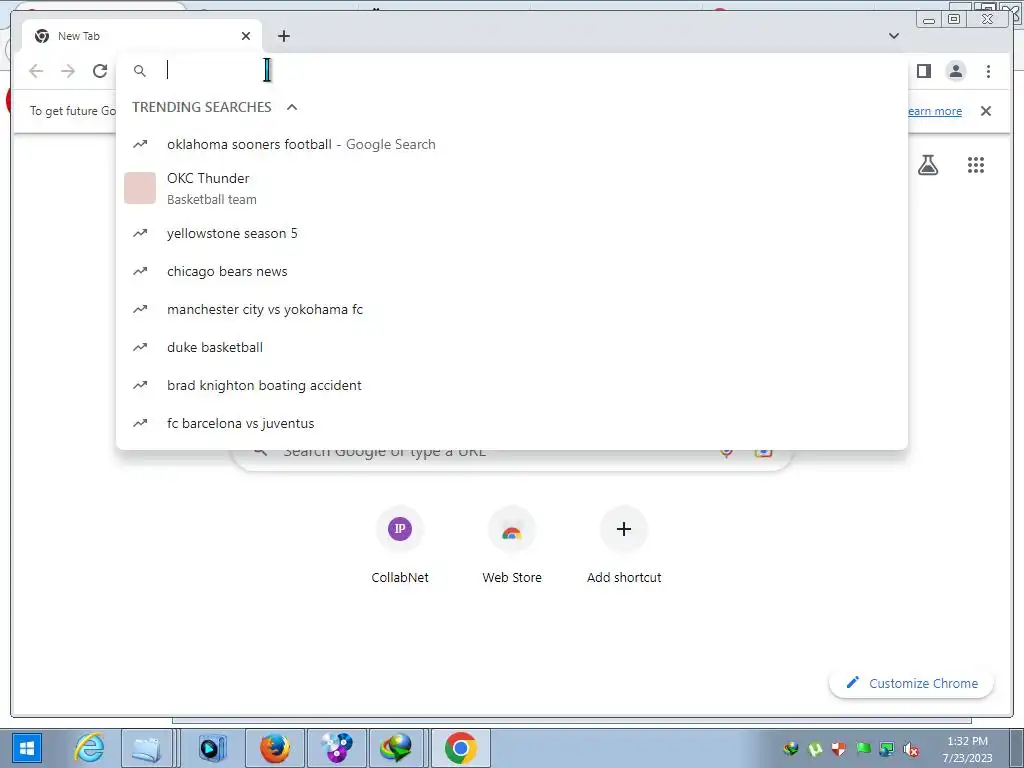Select 'brad knighton boating accident' suggestion
This screenshot has width=1024, height=768.
tap(512, 385)
